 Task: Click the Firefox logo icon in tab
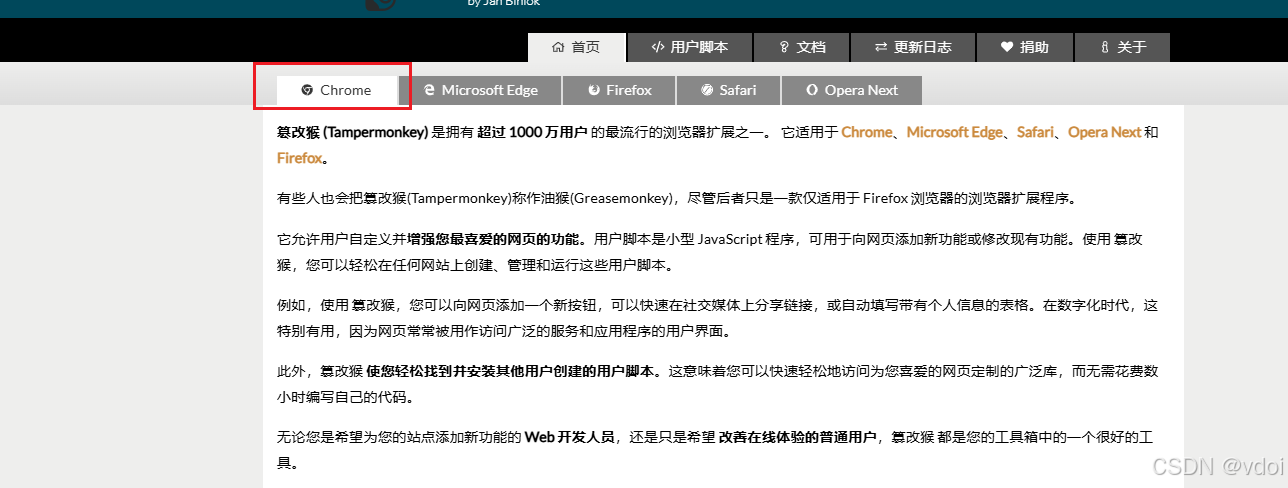click(x=594, y=90)
